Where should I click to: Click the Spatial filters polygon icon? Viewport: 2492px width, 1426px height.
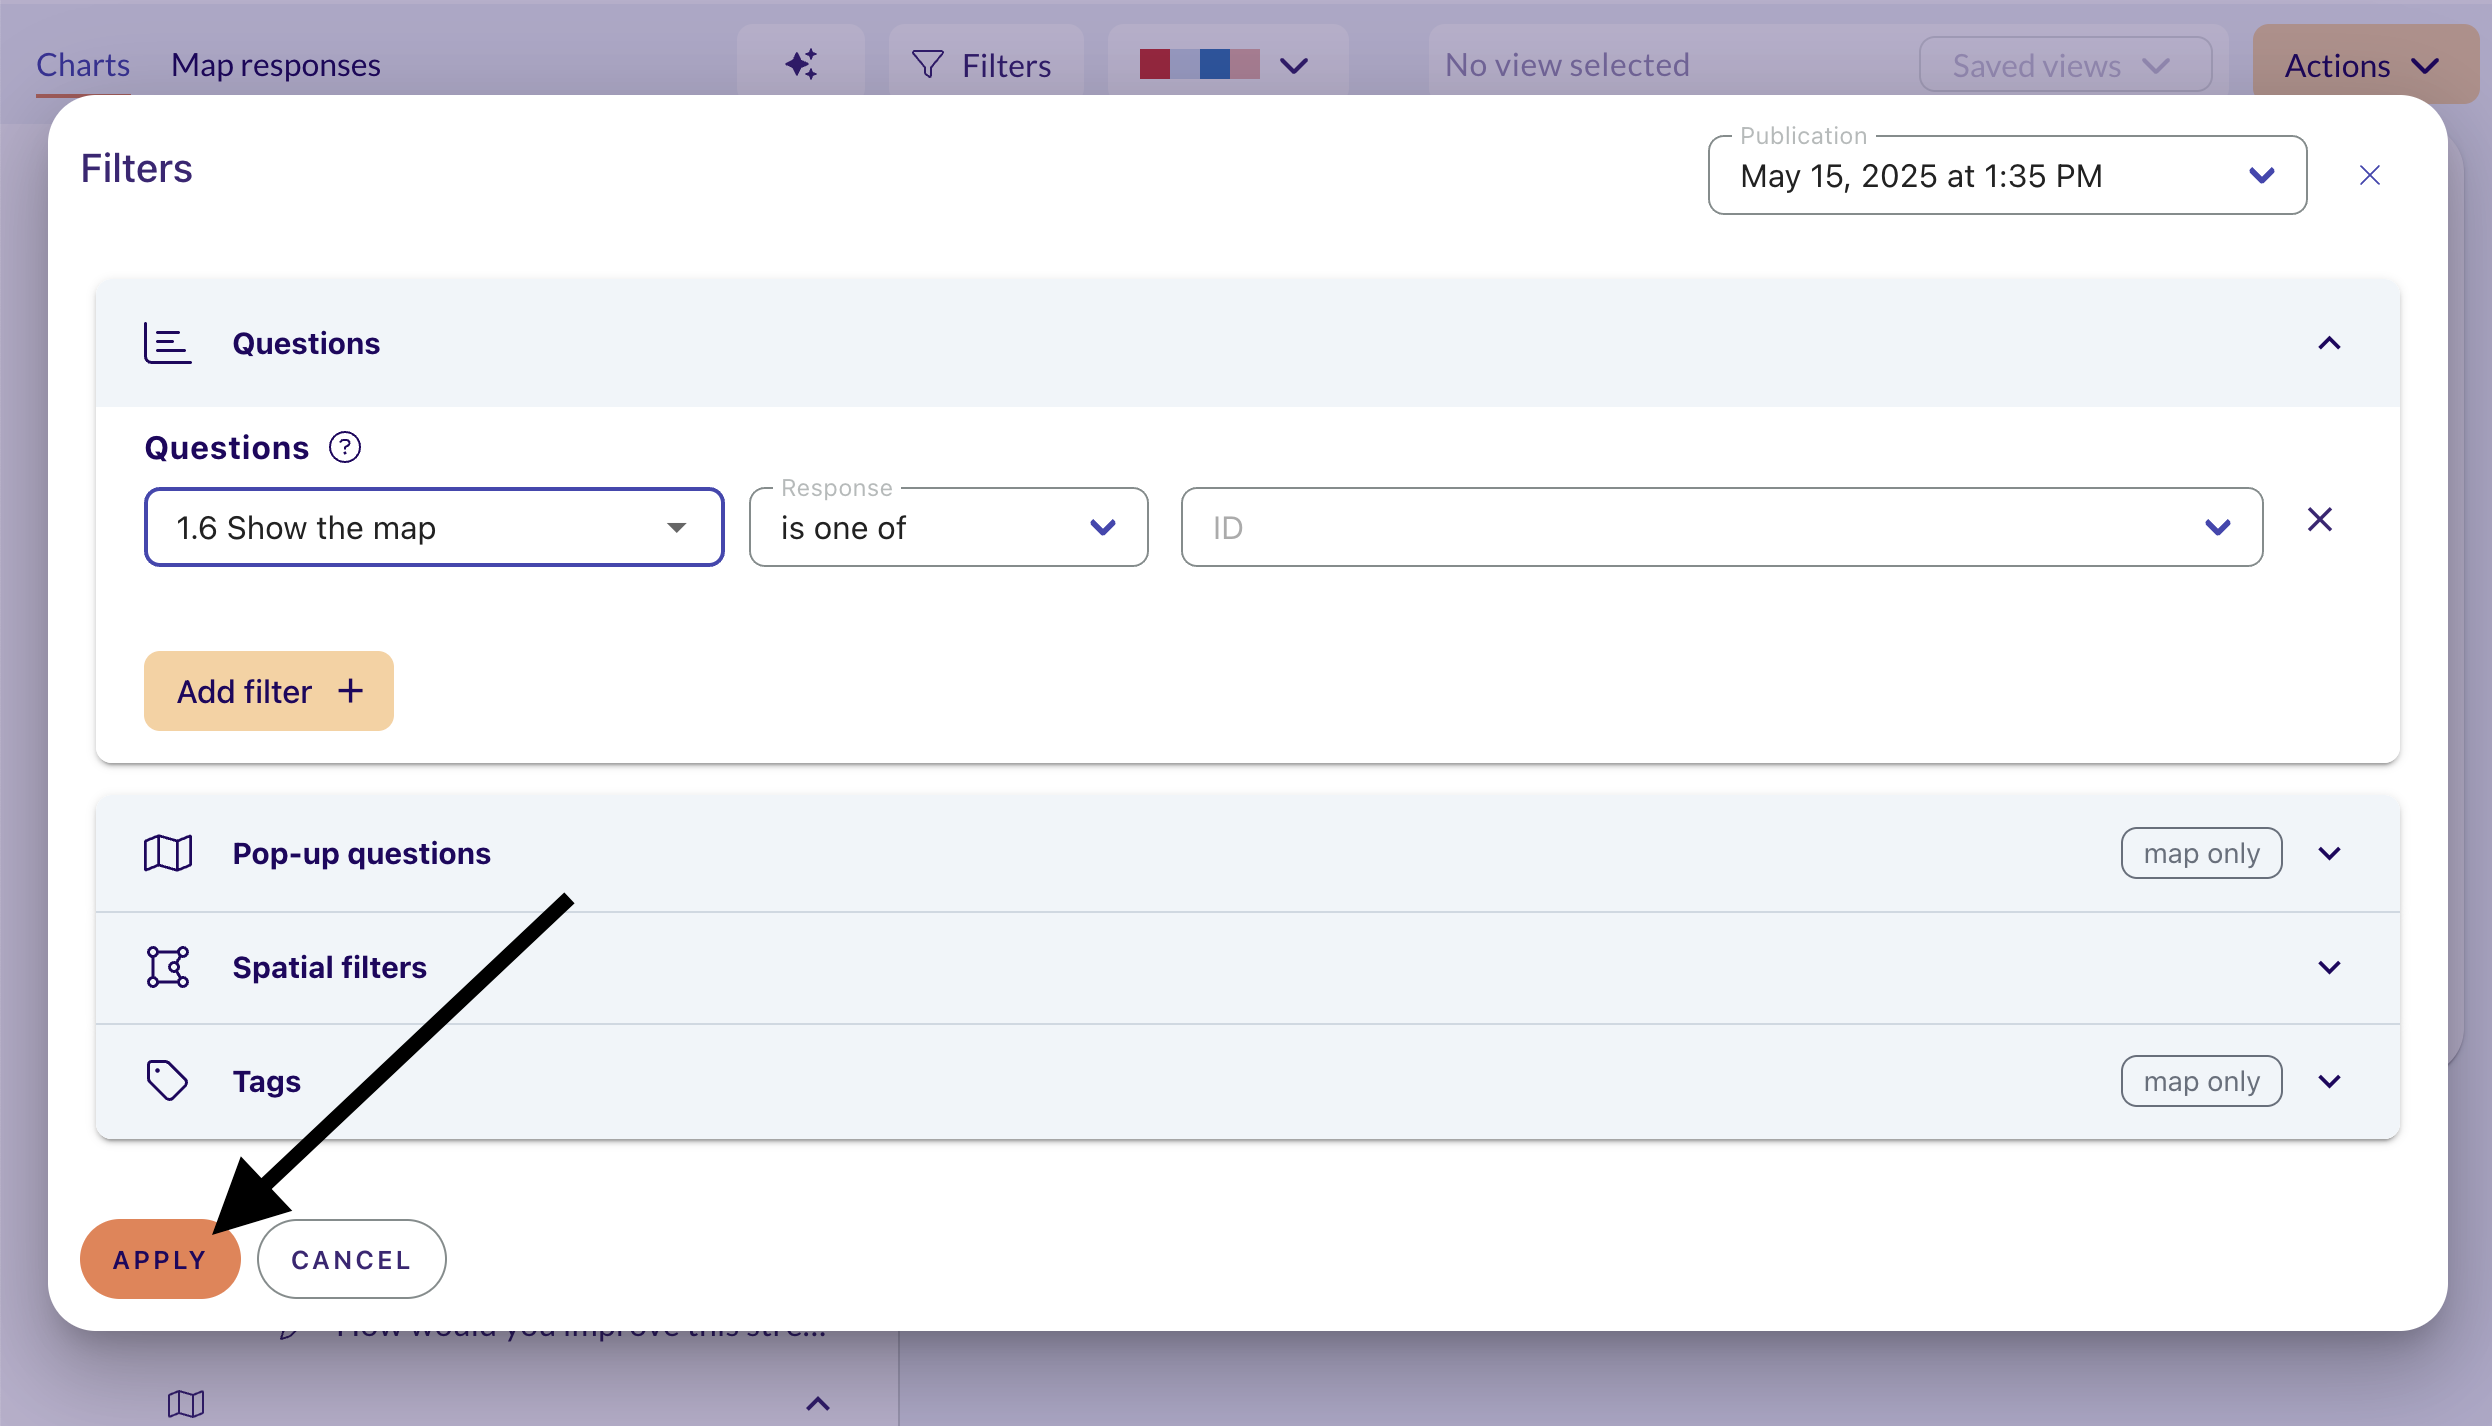coord(167,967)
